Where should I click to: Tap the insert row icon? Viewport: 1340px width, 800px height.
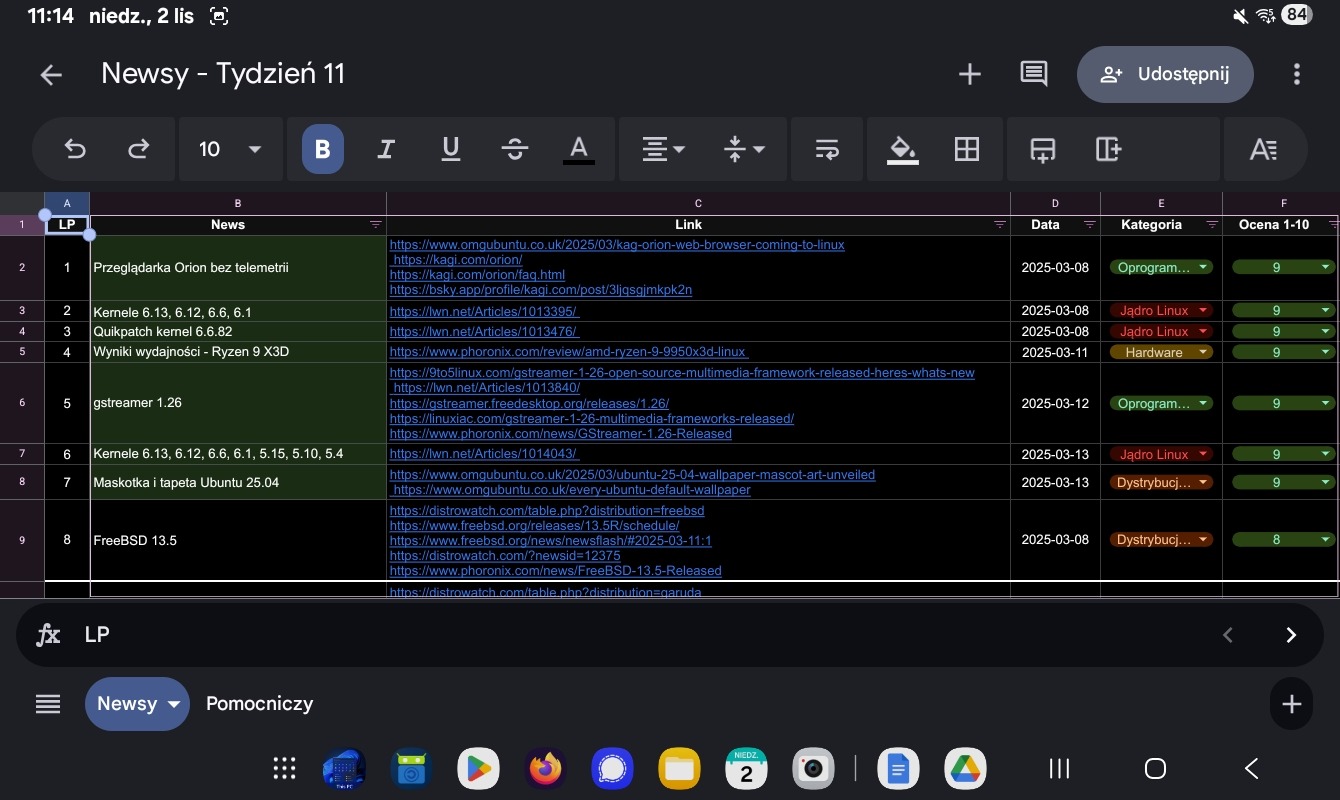point(1042,149)
